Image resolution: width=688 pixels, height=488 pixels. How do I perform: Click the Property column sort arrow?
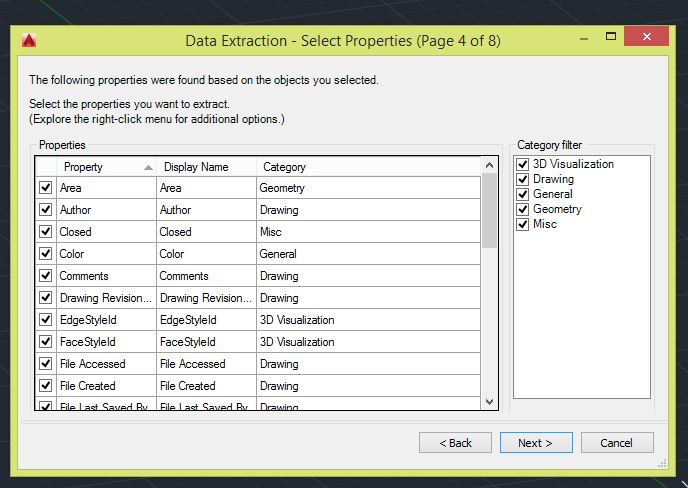click(148, 167)
